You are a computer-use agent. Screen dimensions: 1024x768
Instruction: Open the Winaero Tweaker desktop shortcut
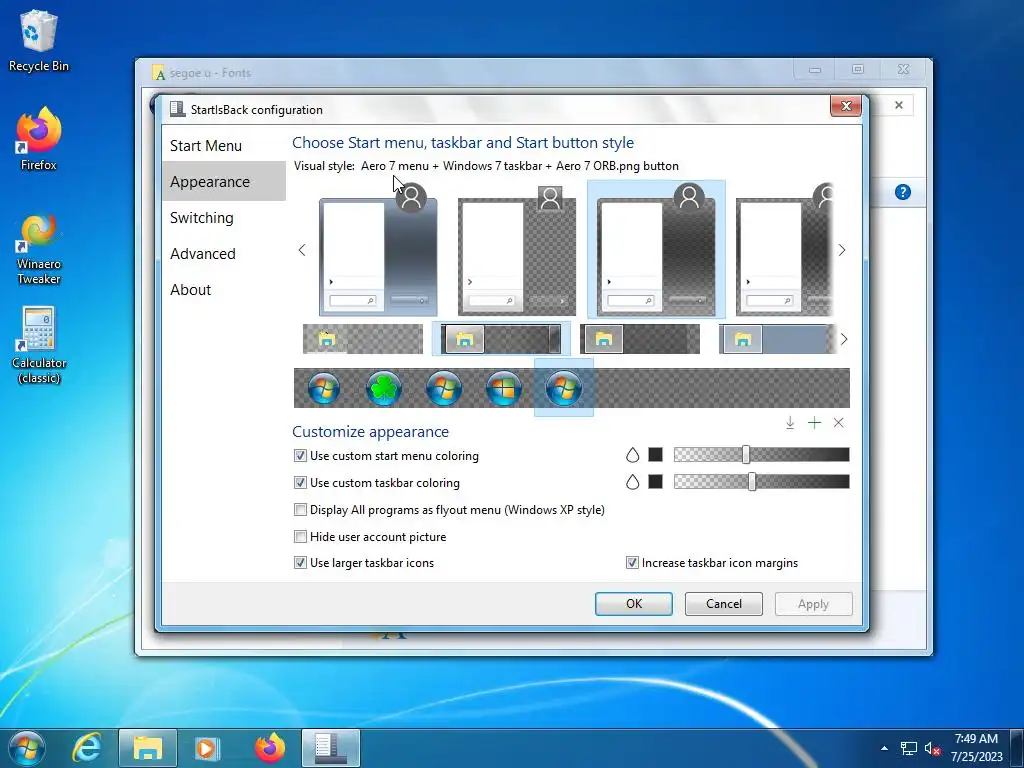[x=39, y=249]
